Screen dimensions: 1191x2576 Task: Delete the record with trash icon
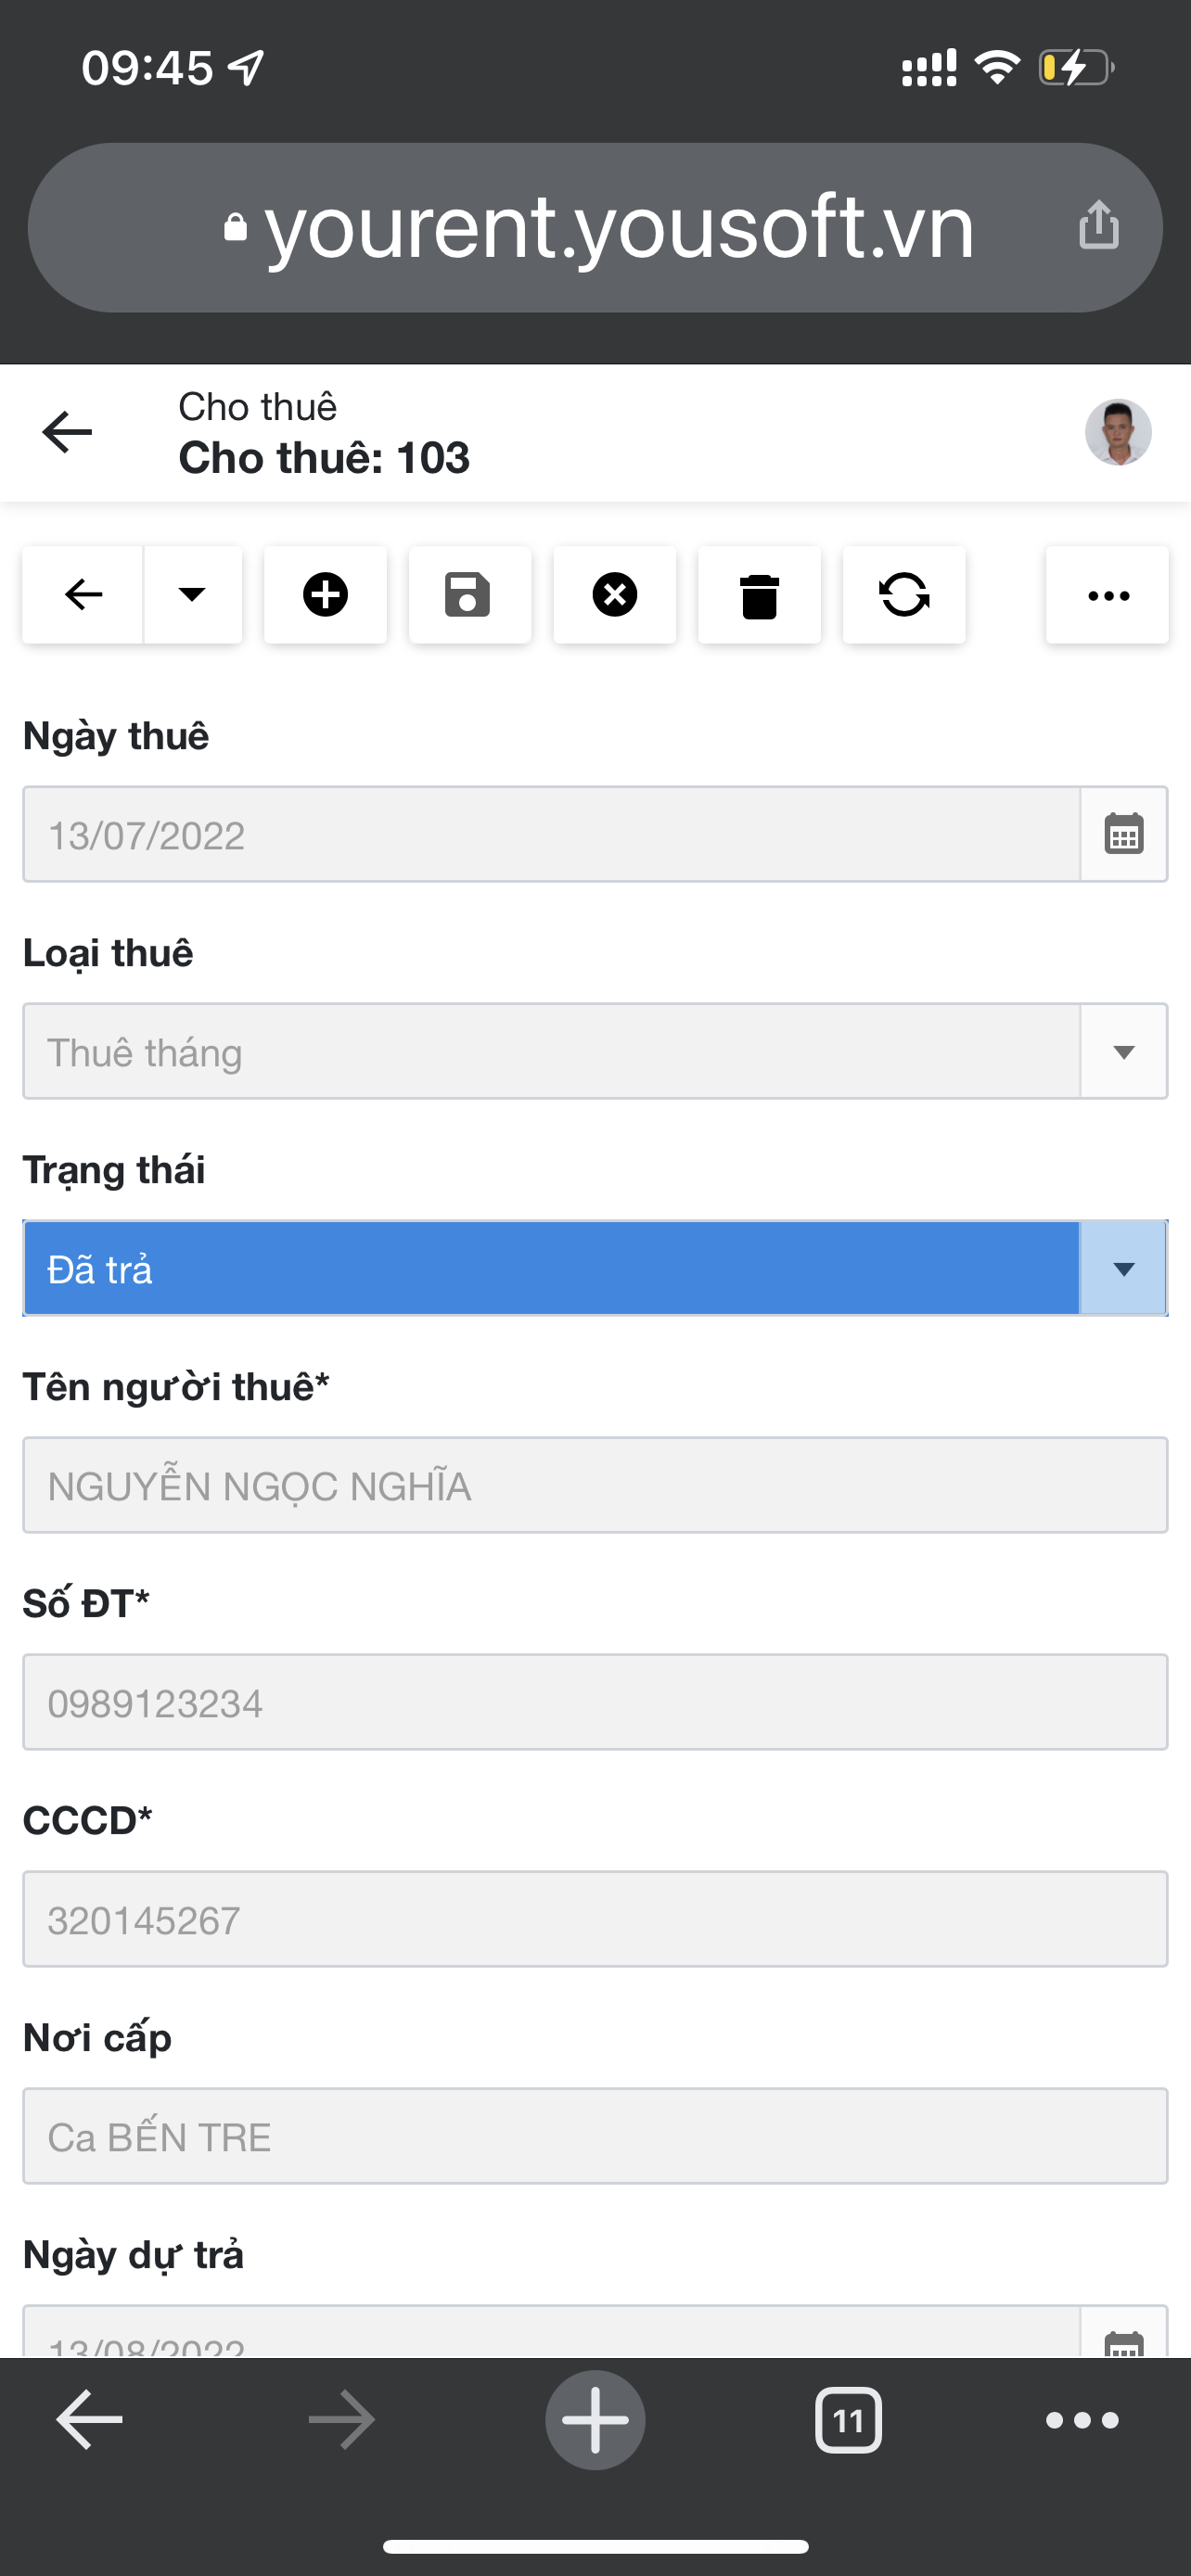point(759,595)
